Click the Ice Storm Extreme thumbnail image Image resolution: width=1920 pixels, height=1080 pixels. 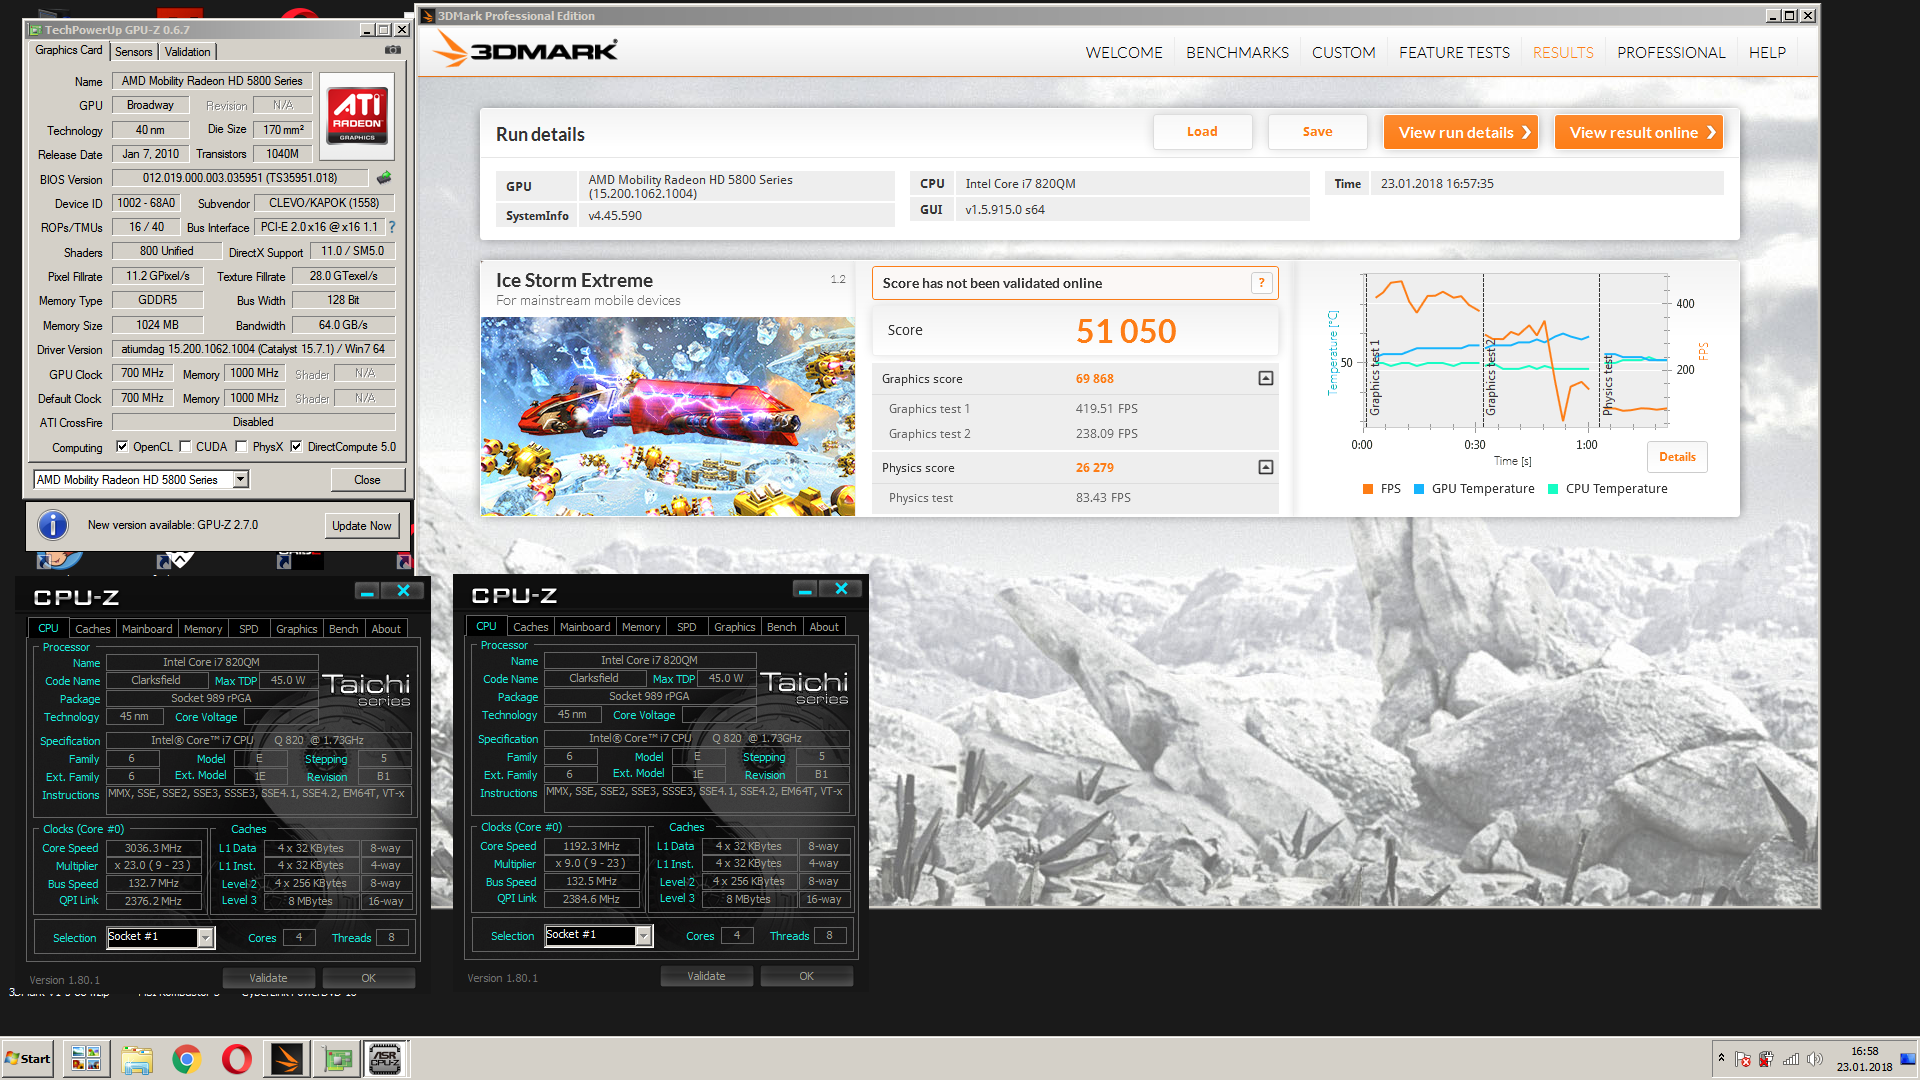(x=668, y=416)
